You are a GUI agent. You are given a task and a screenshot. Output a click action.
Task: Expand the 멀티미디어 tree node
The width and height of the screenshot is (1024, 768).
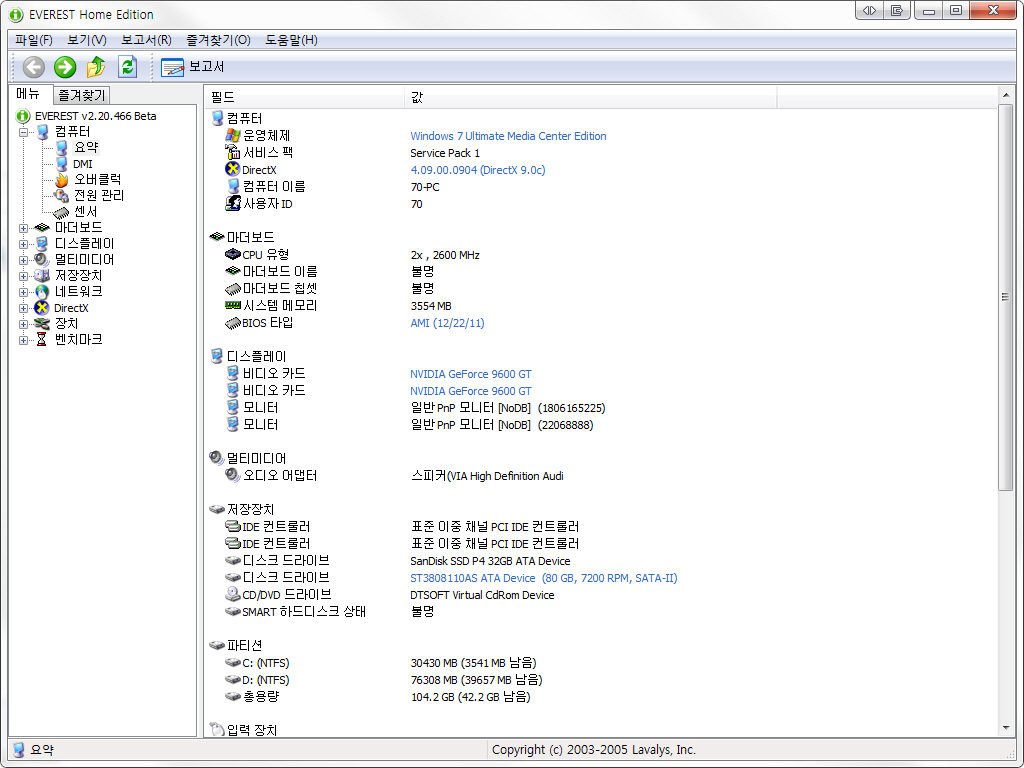coord(24,260)
